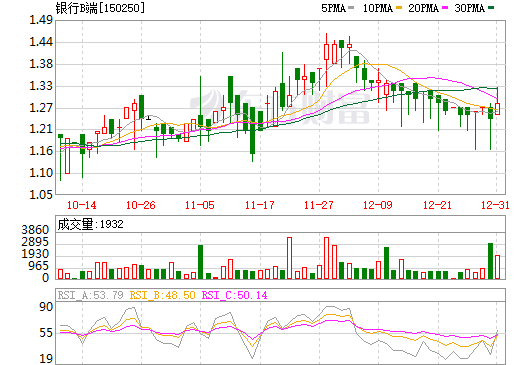Click the 10-14 date axis label
This screenshot has width=520, height=365.
click(82, 205)
